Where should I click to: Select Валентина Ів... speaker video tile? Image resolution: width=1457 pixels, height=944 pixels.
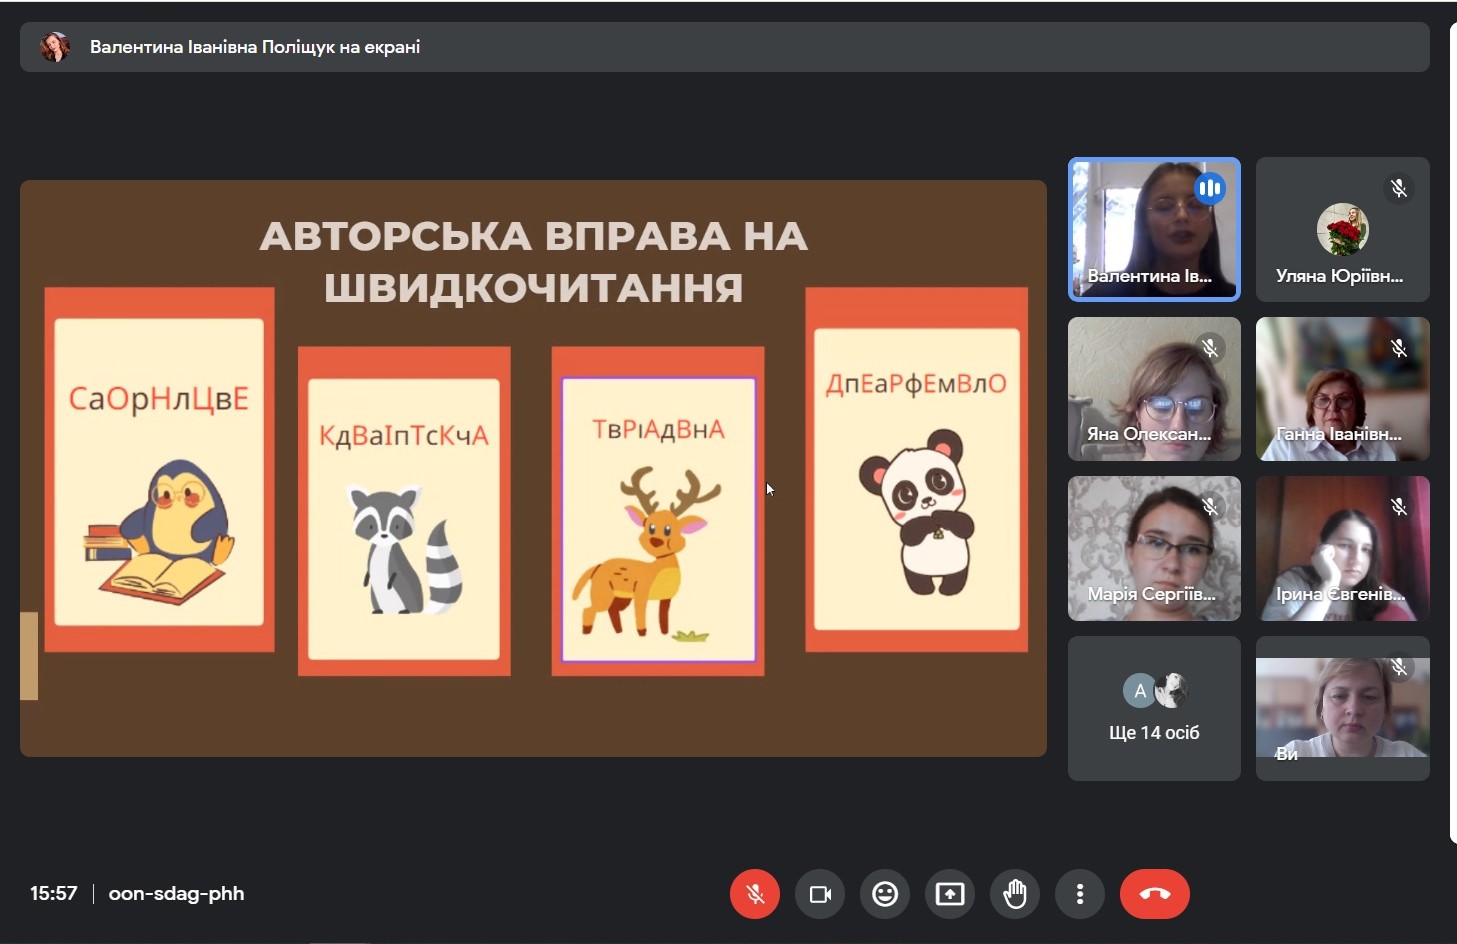tap(1153, 229)
